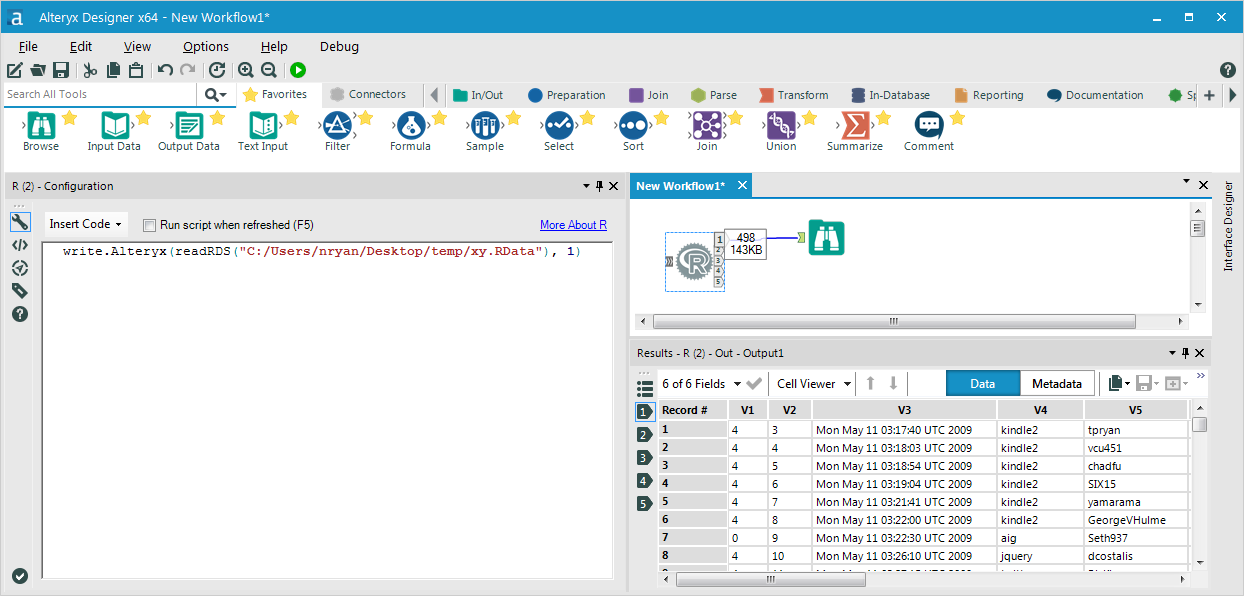Viewport: 1244px width, 596px height.
Task: Click the Search All Tools field
Action: coord(100,94)
